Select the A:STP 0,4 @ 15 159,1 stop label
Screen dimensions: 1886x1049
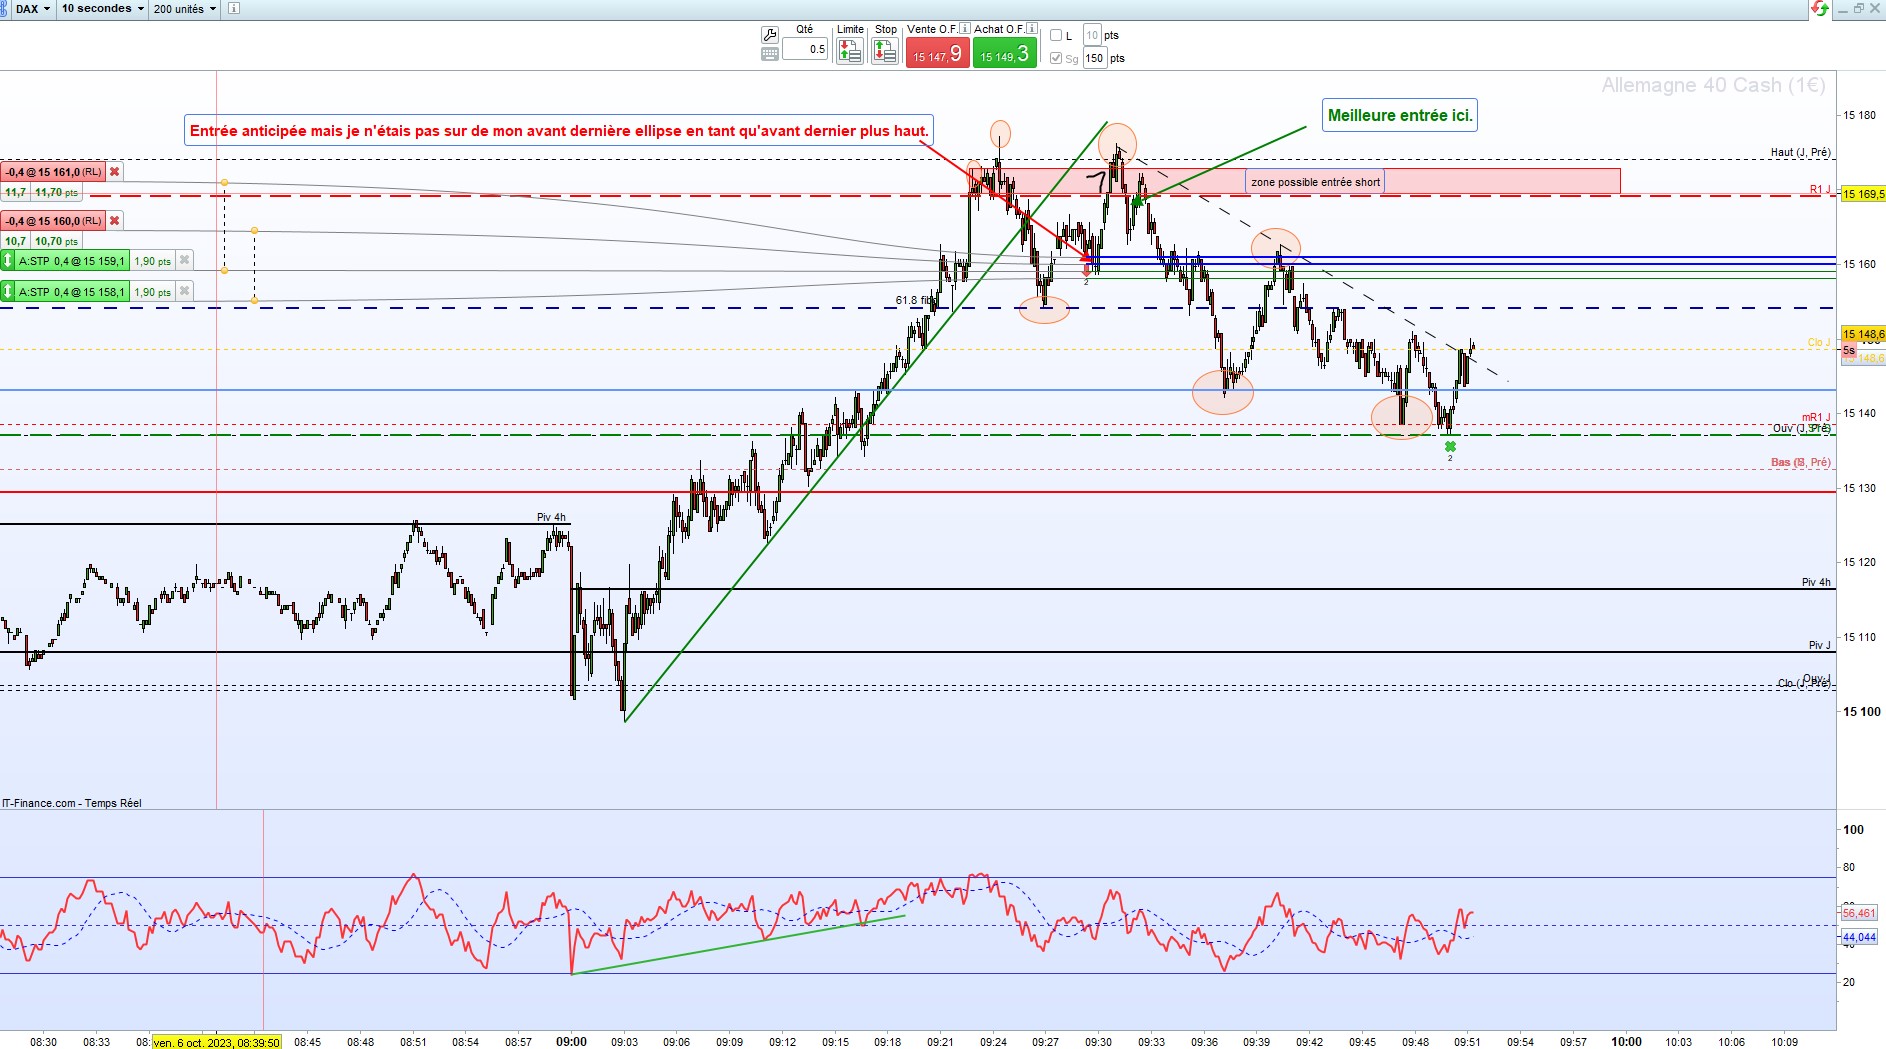(72, 261)
